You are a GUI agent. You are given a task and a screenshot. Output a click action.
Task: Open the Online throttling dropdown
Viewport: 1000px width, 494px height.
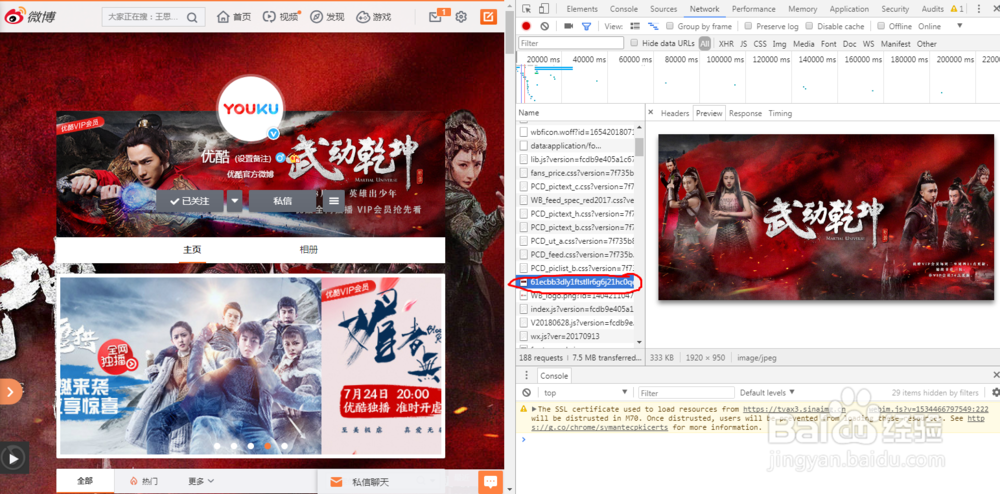point(940,26)
